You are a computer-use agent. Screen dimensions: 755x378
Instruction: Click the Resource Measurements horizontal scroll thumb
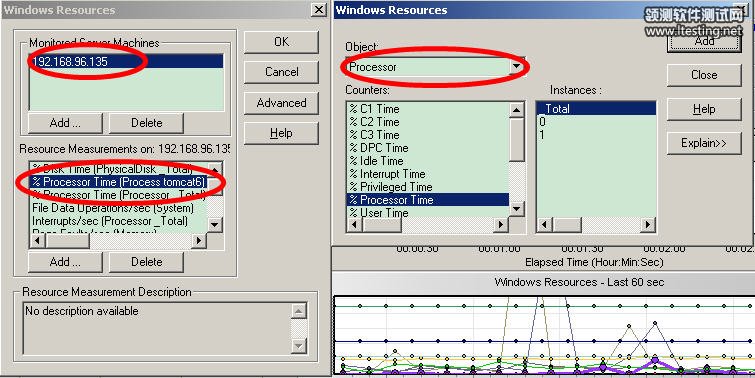67,241
